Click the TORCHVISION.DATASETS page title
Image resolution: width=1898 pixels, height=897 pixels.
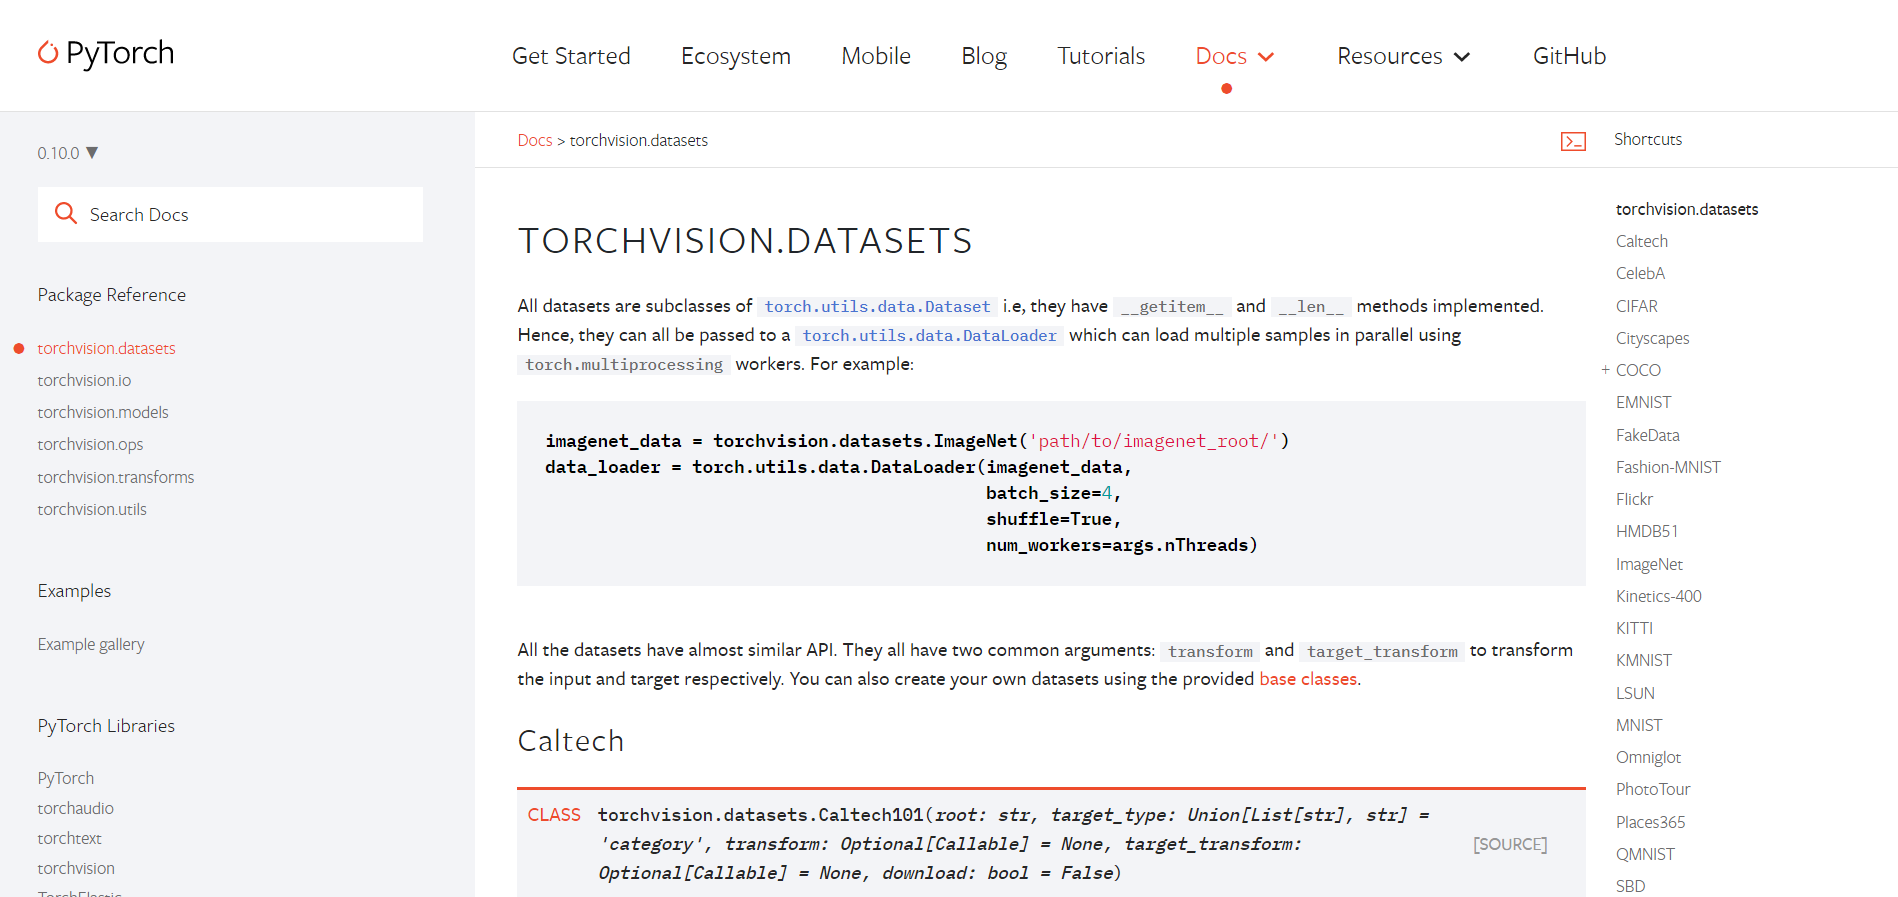[x=745, y=241]
